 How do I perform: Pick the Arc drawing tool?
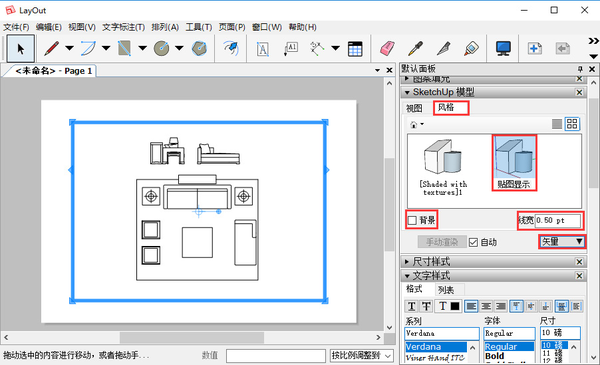[x=88, y=49]
